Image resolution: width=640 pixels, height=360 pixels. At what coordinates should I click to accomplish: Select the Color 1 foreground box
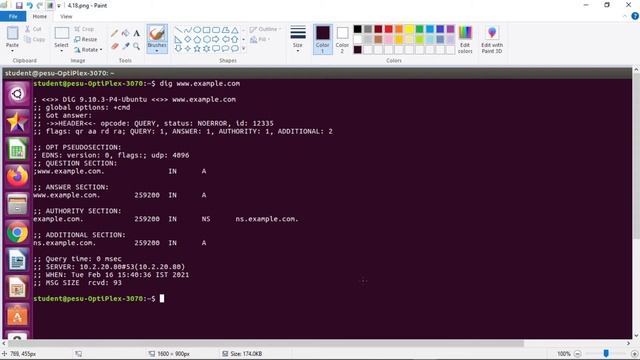pos(322,40)
